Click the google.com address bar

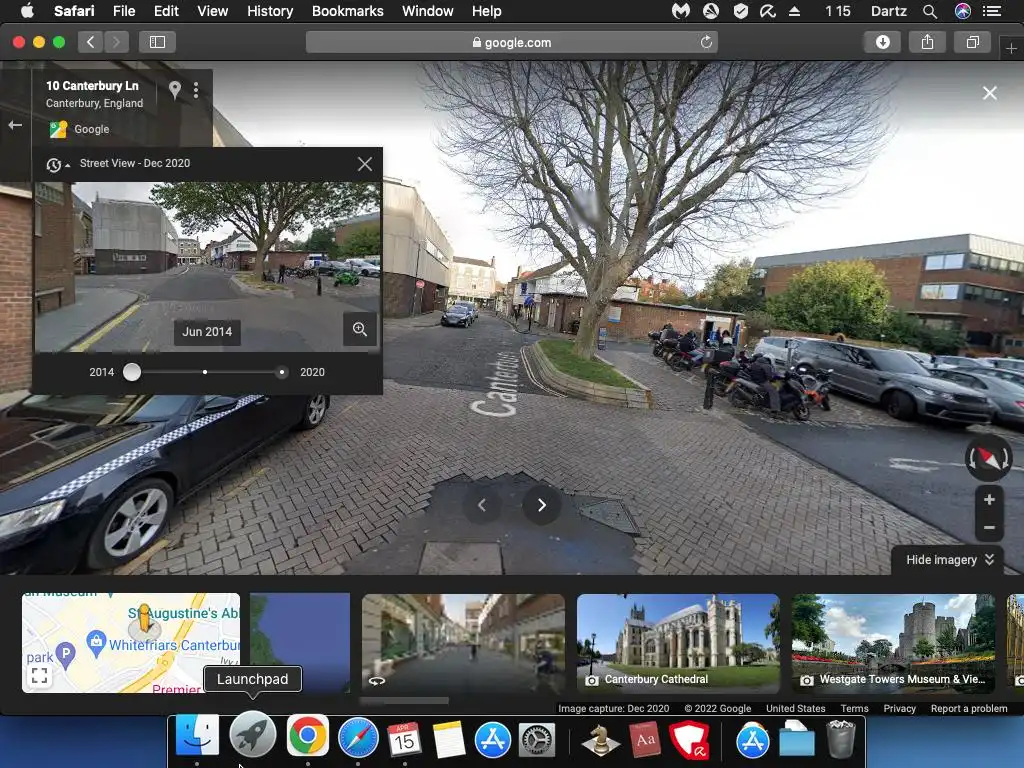click(x=512, y=42)
